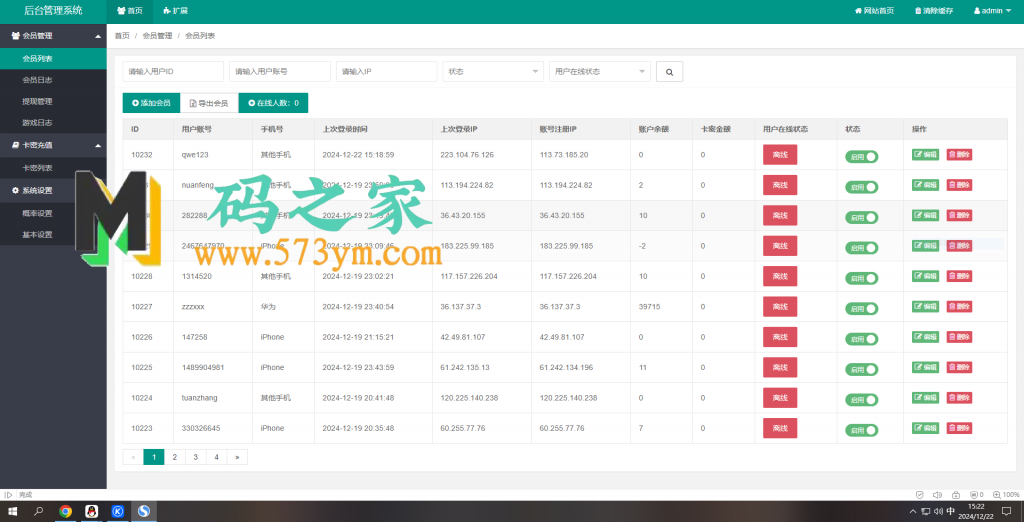
Task: Click the 添加会员 button
Action: point(151,103)
